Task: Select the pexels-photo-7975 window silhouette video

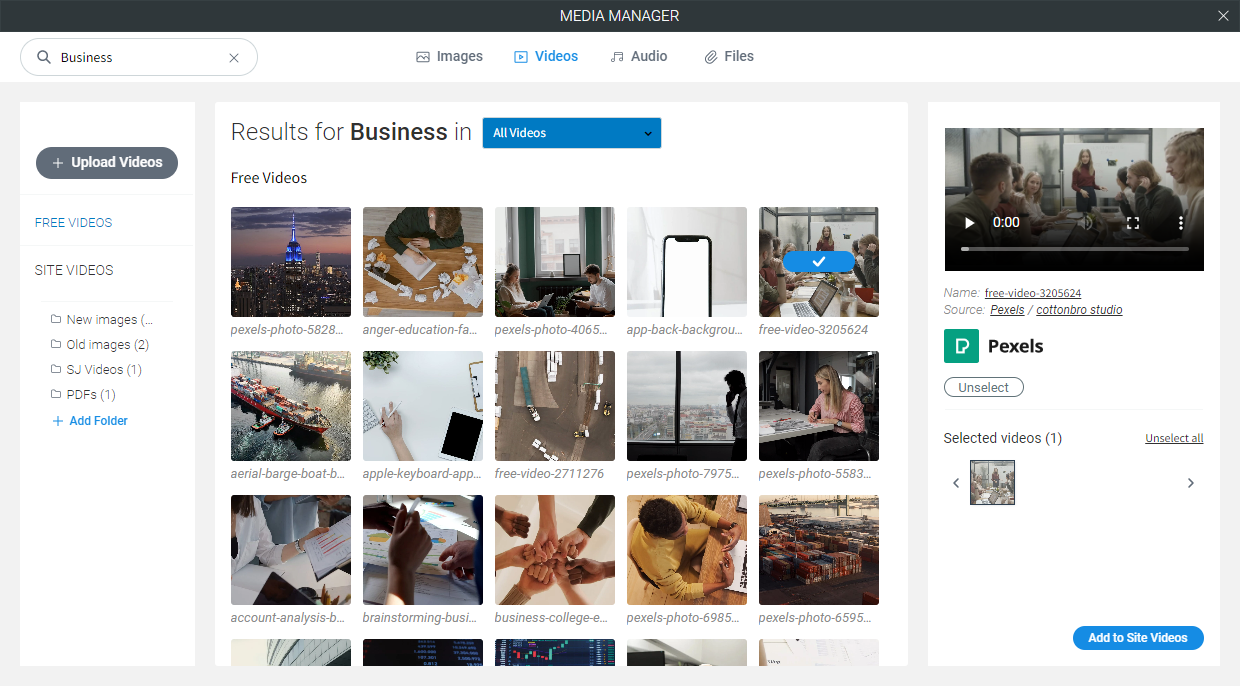Action: (687, 406)
